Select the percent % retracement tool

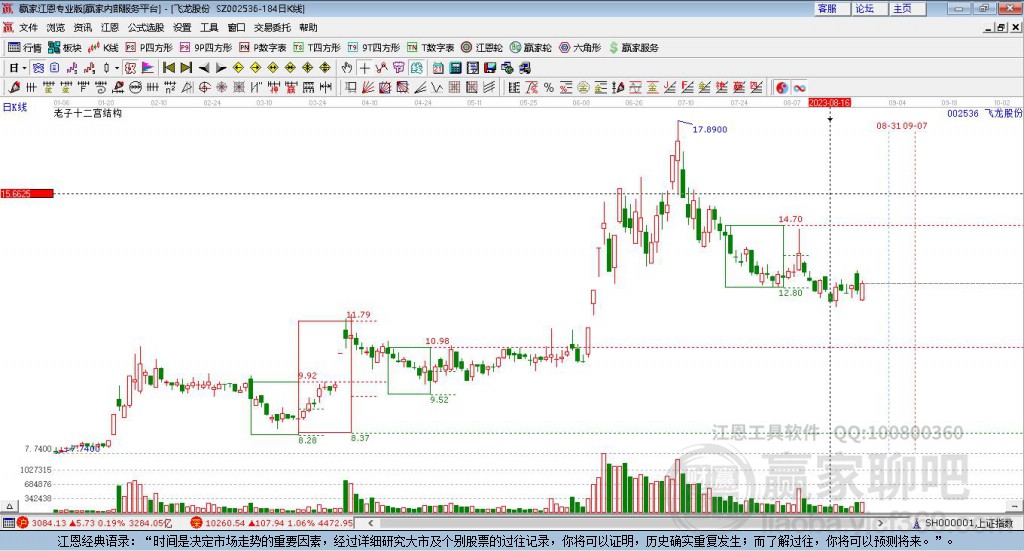tap(549, 87)
